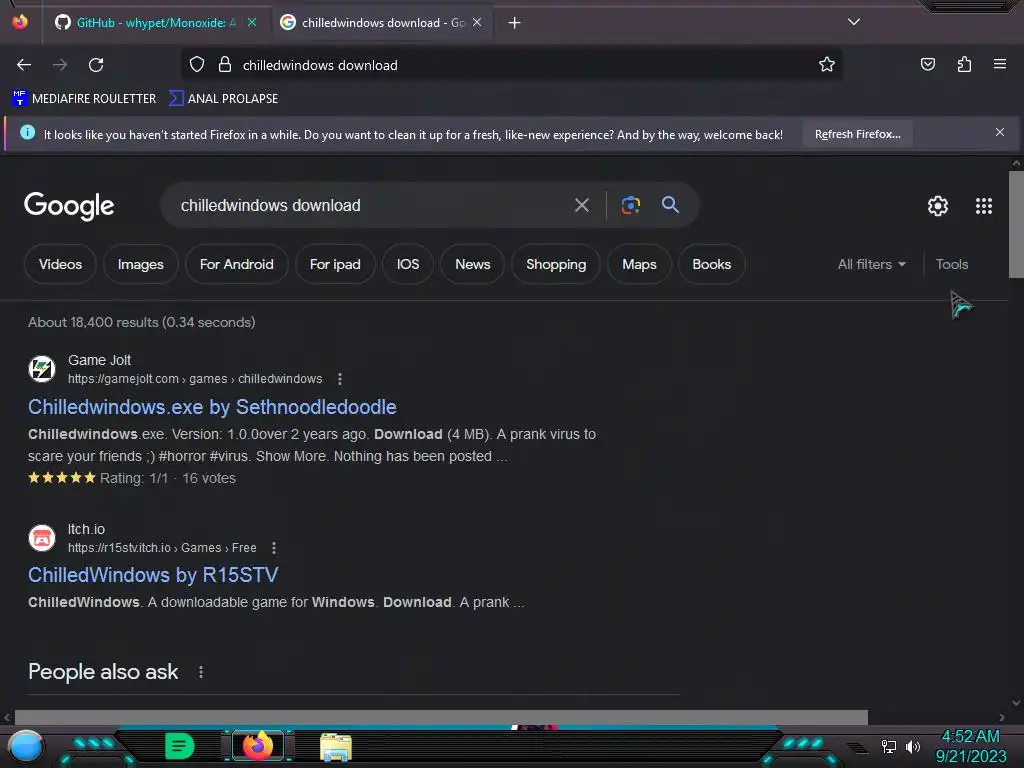Click the Firefox taskbar icon
This screenshot has height=768, width=1024.
point(257,746)
